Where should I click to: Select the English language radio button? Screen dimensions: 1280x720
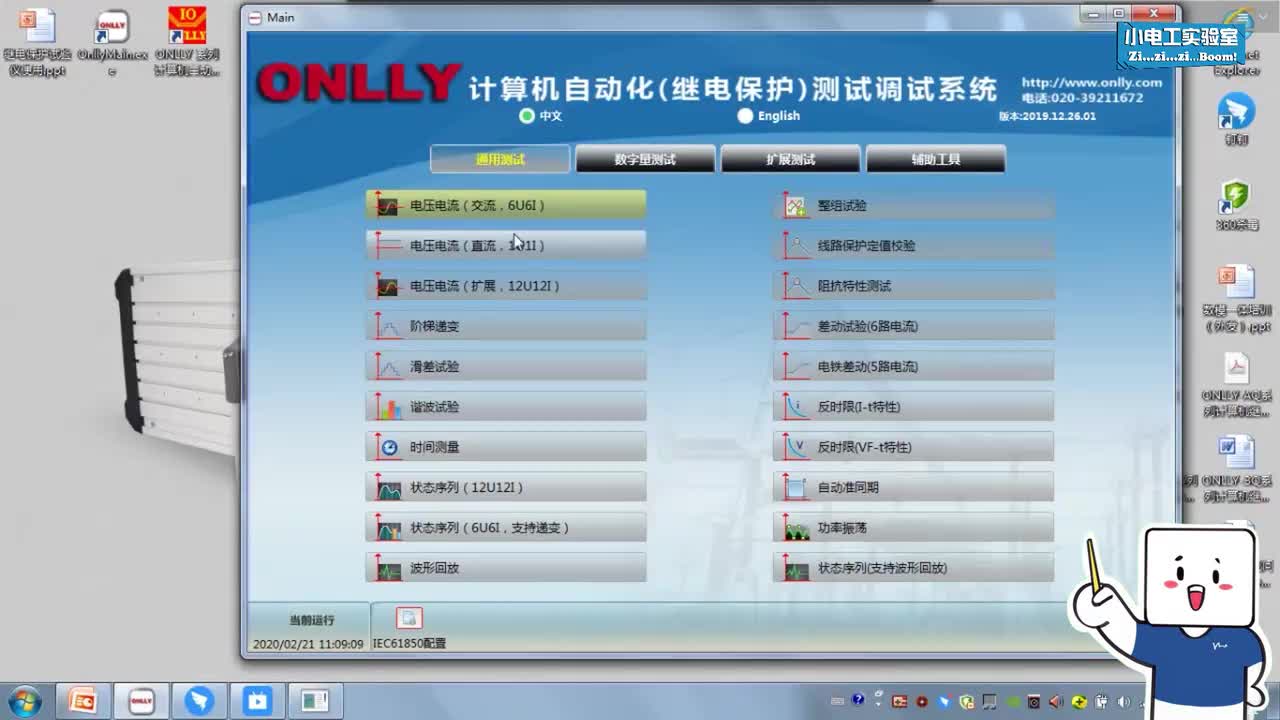coord(745,116)
